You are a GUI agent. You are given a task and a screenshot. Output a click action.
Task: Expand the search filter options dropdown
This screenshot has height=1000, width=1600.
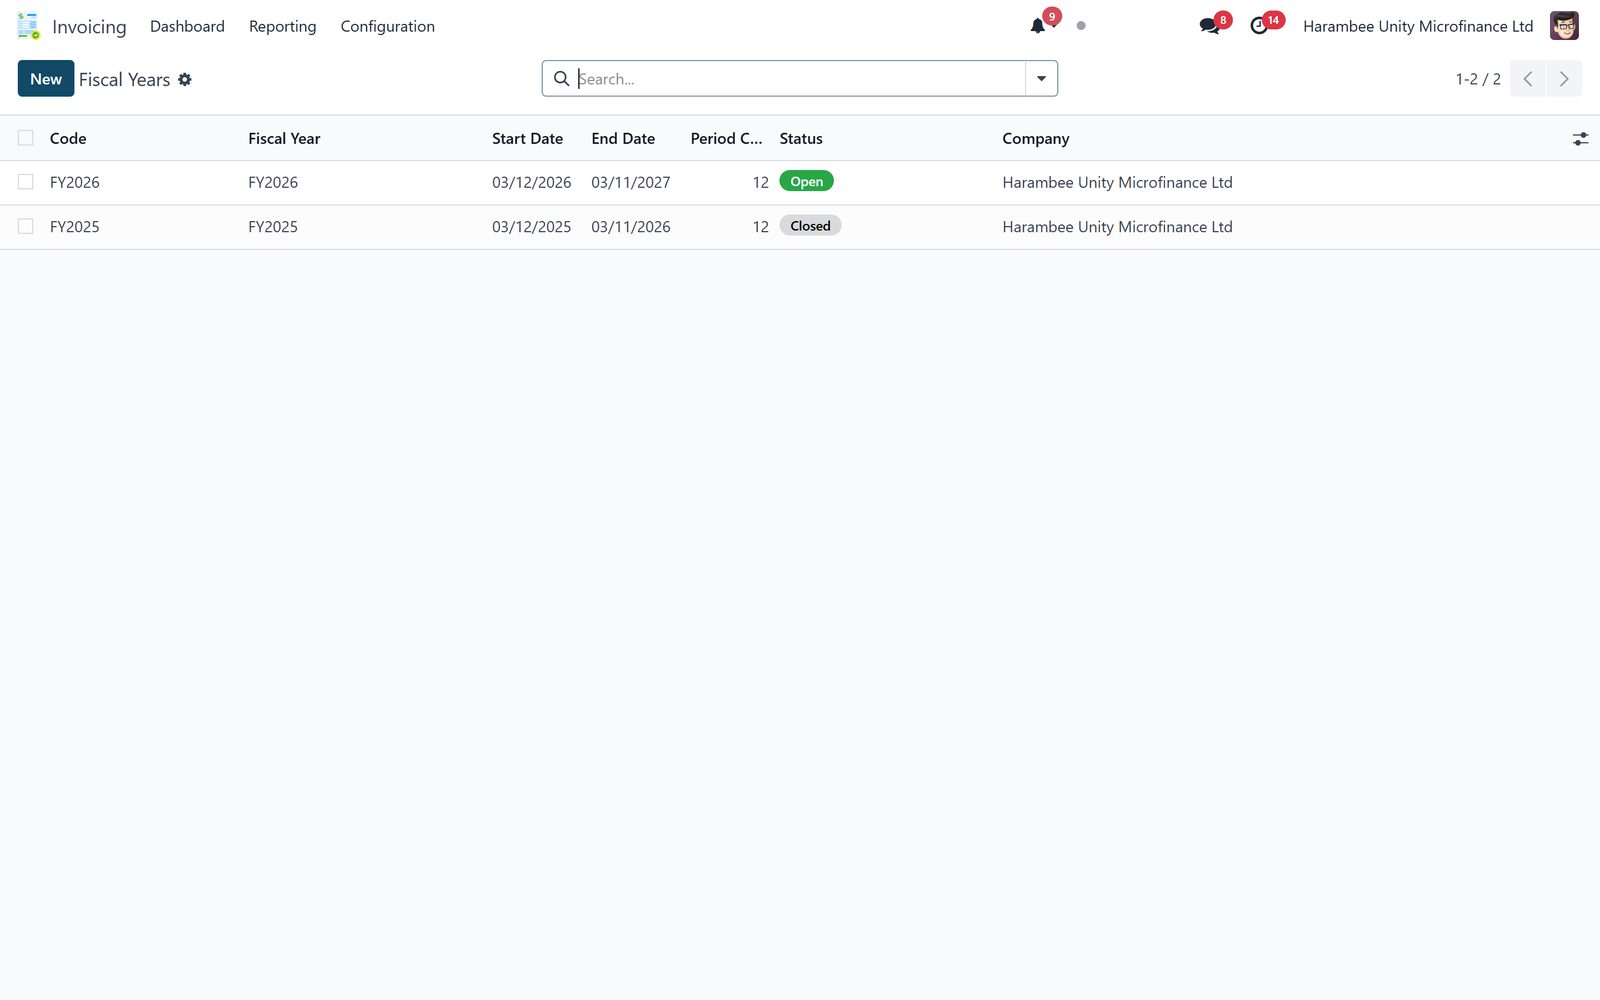[x=1041, y=78]
